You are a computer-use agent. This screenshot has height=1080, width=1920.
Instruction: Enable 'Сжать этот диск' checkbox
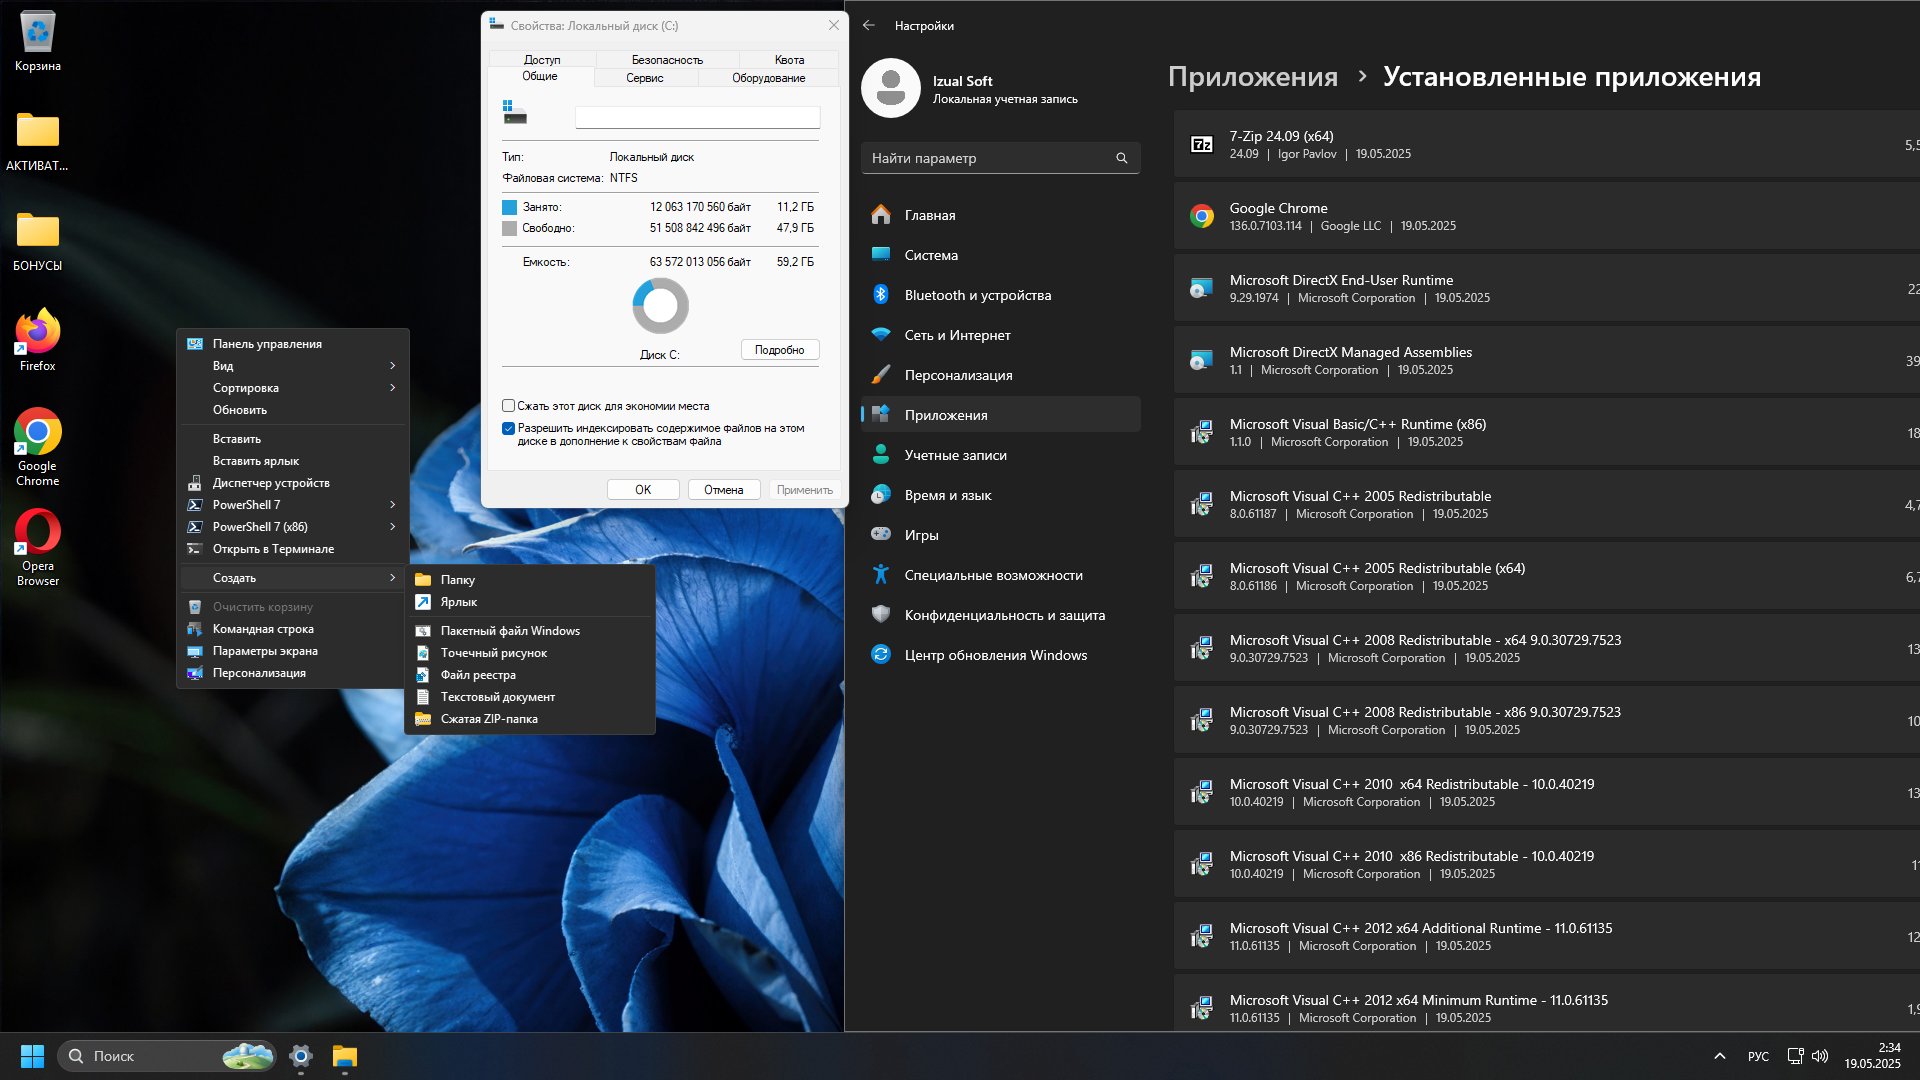[x=508, y=406]
